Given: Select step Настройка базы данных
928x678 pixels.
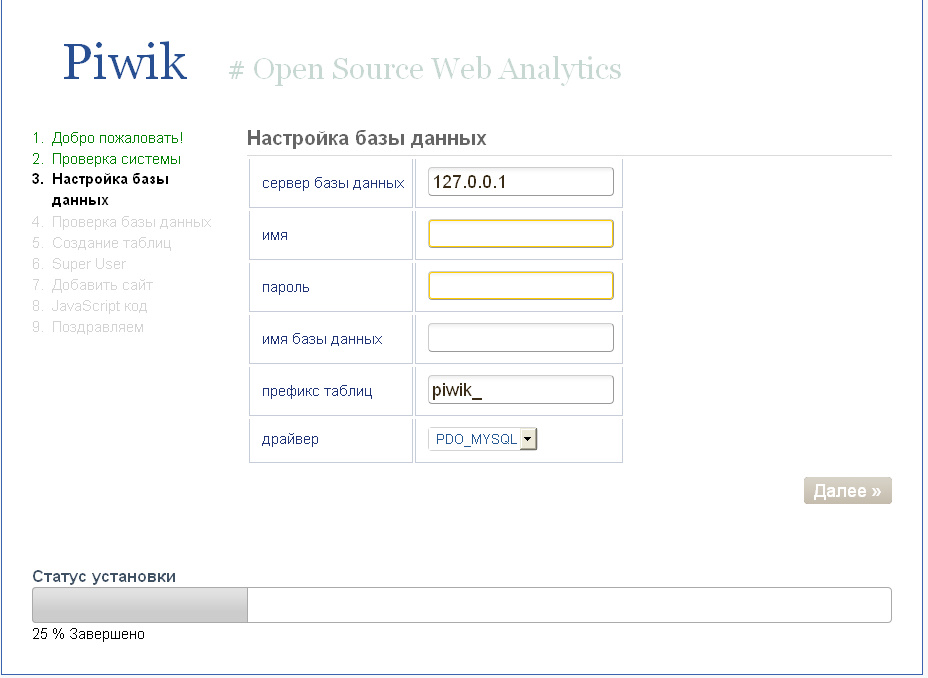Looking at the screenshot, I should [110, 189].
